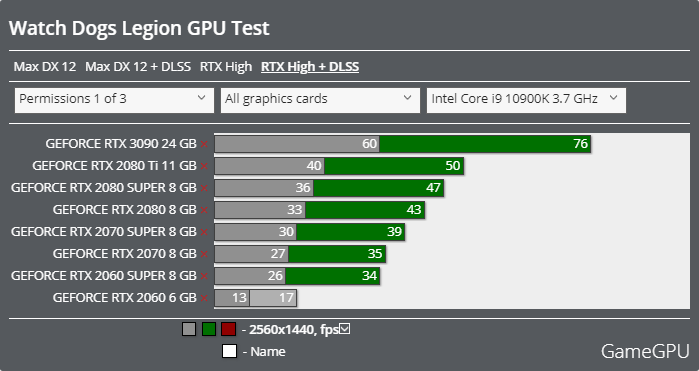Viewport: 699px width, 371px height.
Task: Click the GEFORCE RTX 2080 8 GB label
Action: pos(124,210)
